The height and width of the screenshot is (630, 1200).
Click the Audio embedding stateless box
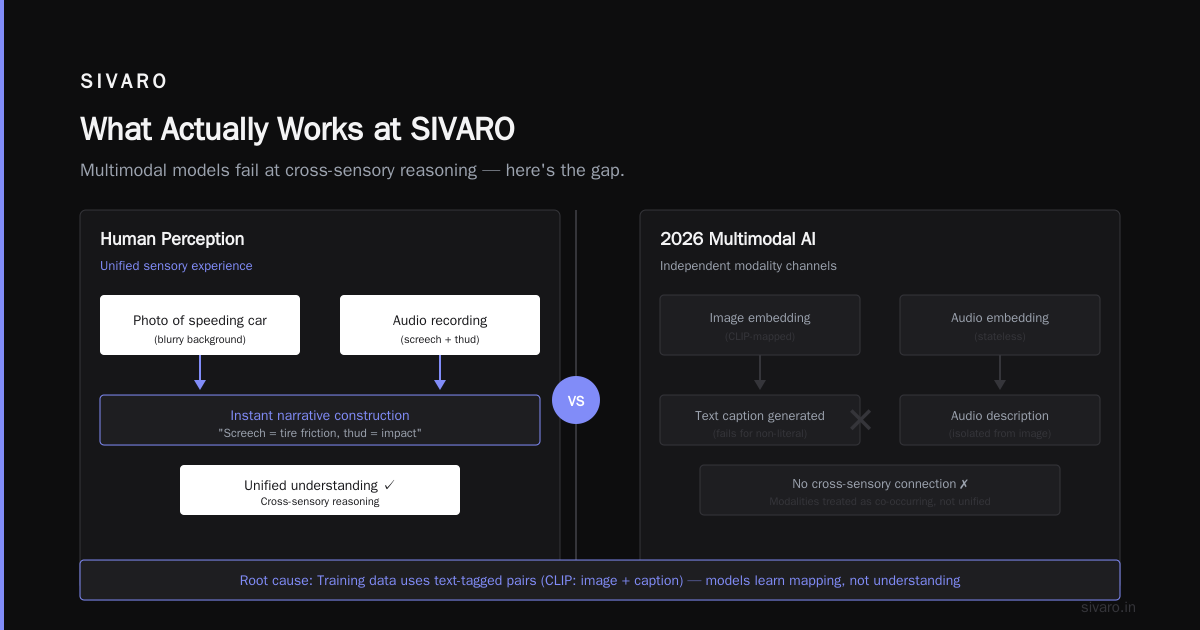1000,325
